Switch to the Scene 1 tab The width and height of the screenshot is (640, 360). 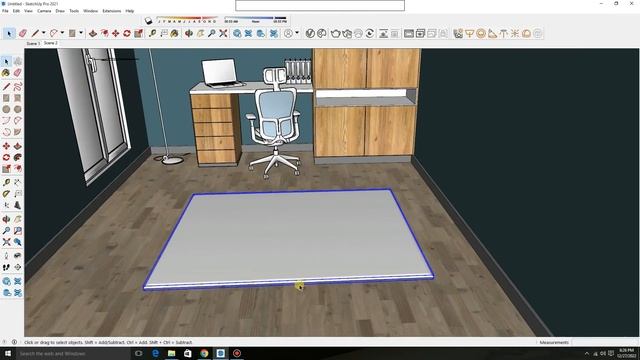[32, 43]
